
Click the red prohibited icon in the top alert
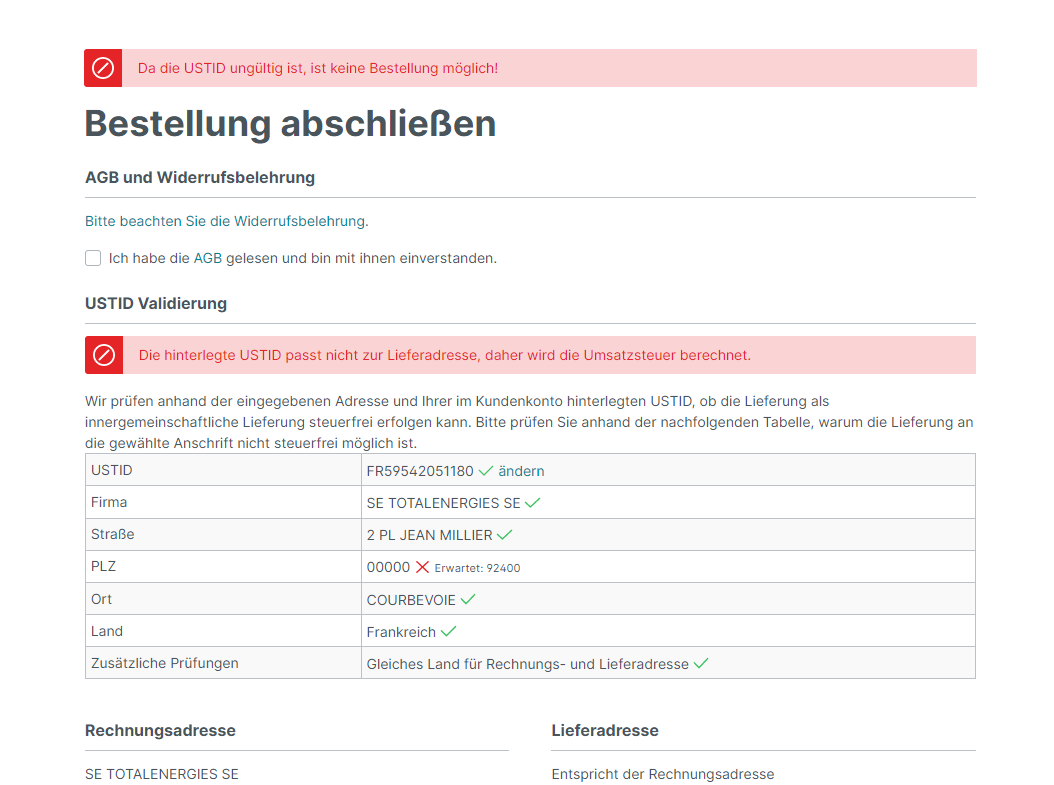tap(103, 68)
